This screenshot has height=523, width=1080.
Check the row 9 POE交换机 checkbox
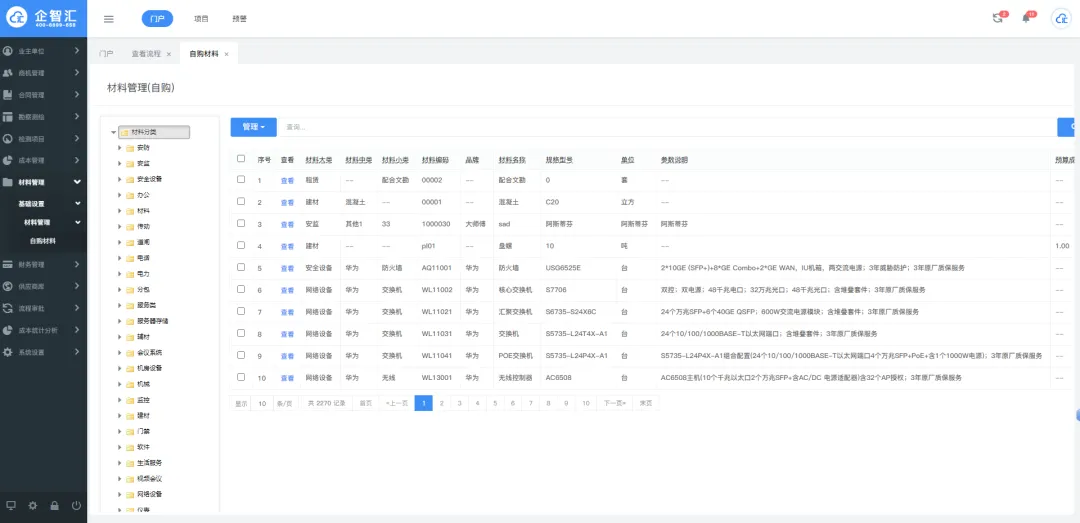(241, 355)
